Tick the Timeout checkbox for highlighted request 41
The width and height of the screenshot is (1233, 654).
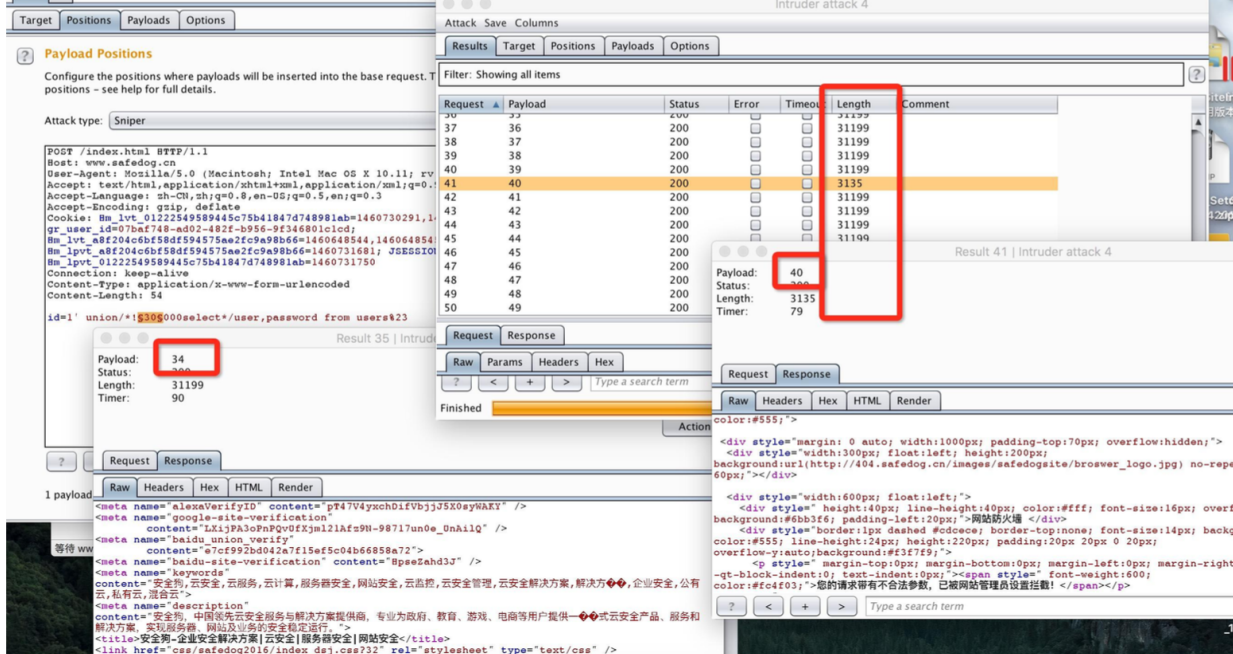pos(807,184)
